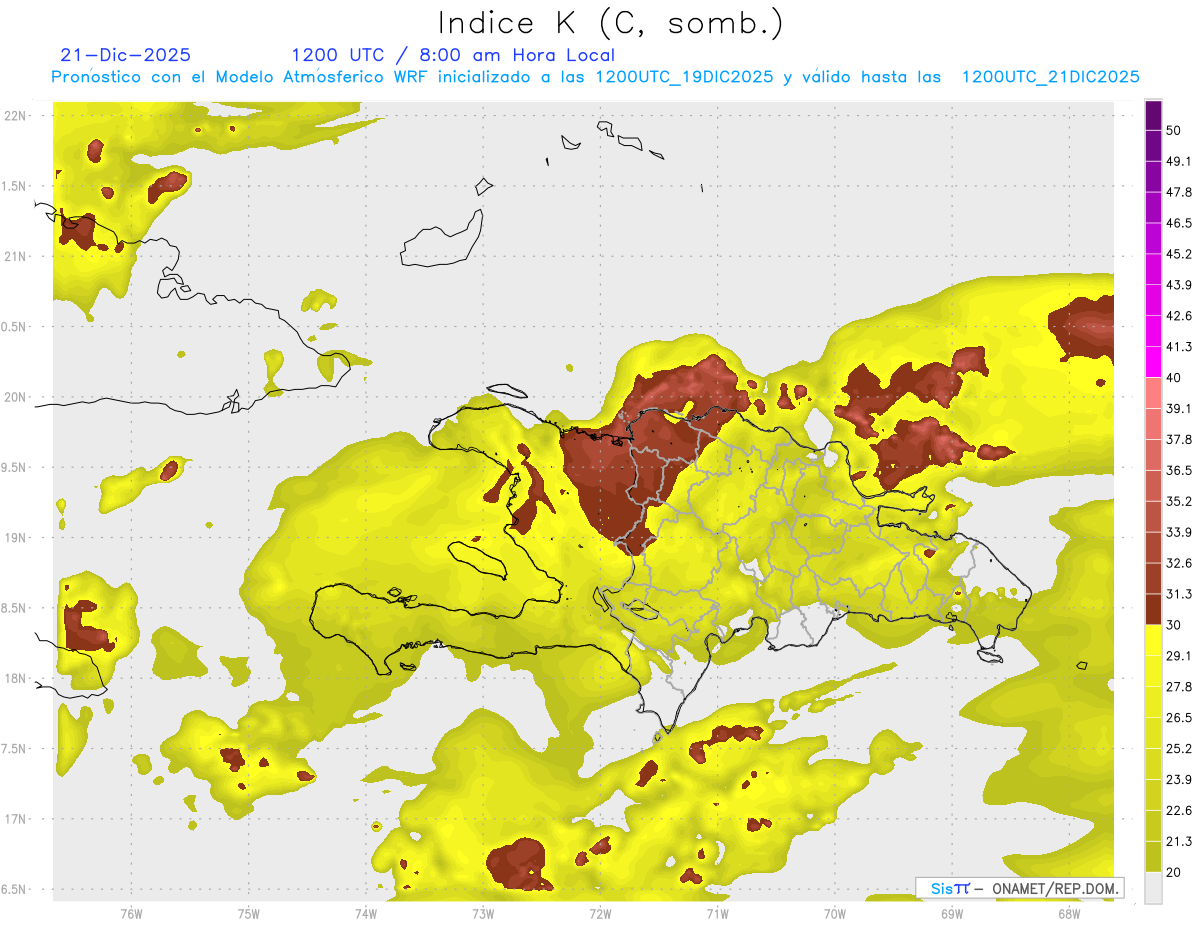This screenshot has height=927, width=1200.
Task: Click the date label "21-Dic-2025"
Action: [125, 55]
